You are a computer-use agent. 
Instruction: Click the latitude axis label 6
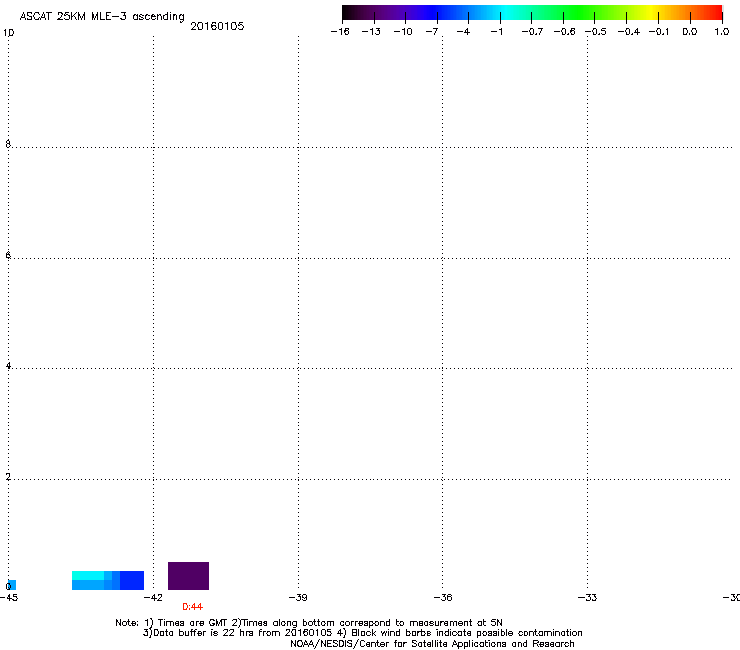tap(8, 255)
